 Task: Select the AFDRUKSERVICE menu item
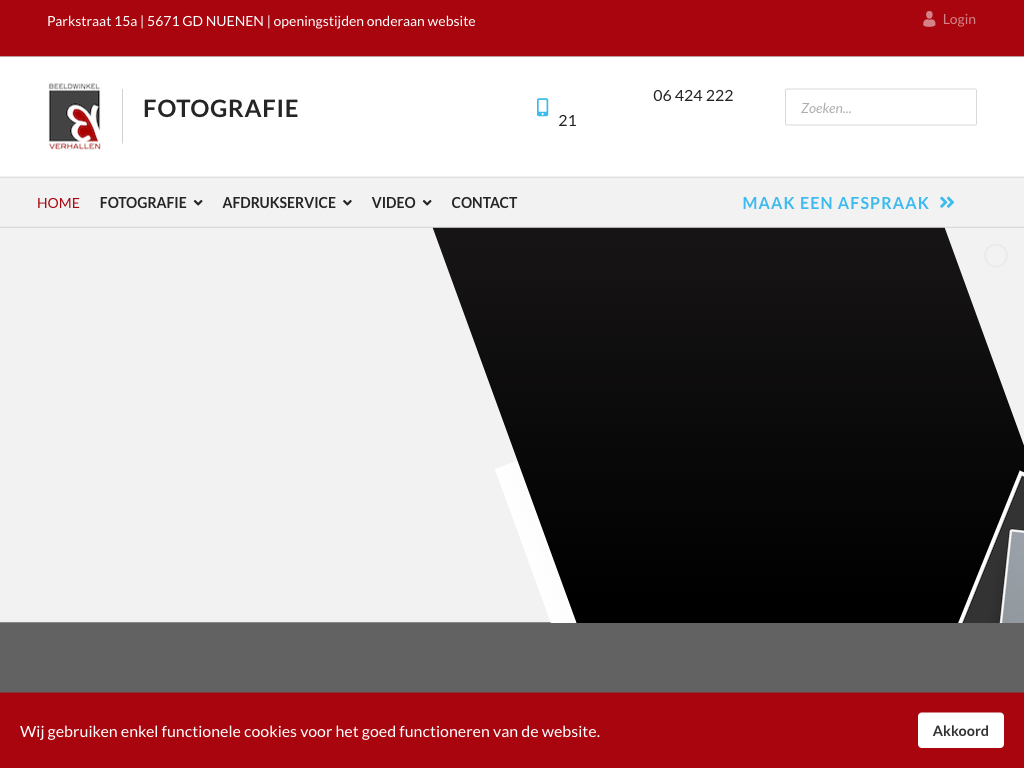click(279, 203)
